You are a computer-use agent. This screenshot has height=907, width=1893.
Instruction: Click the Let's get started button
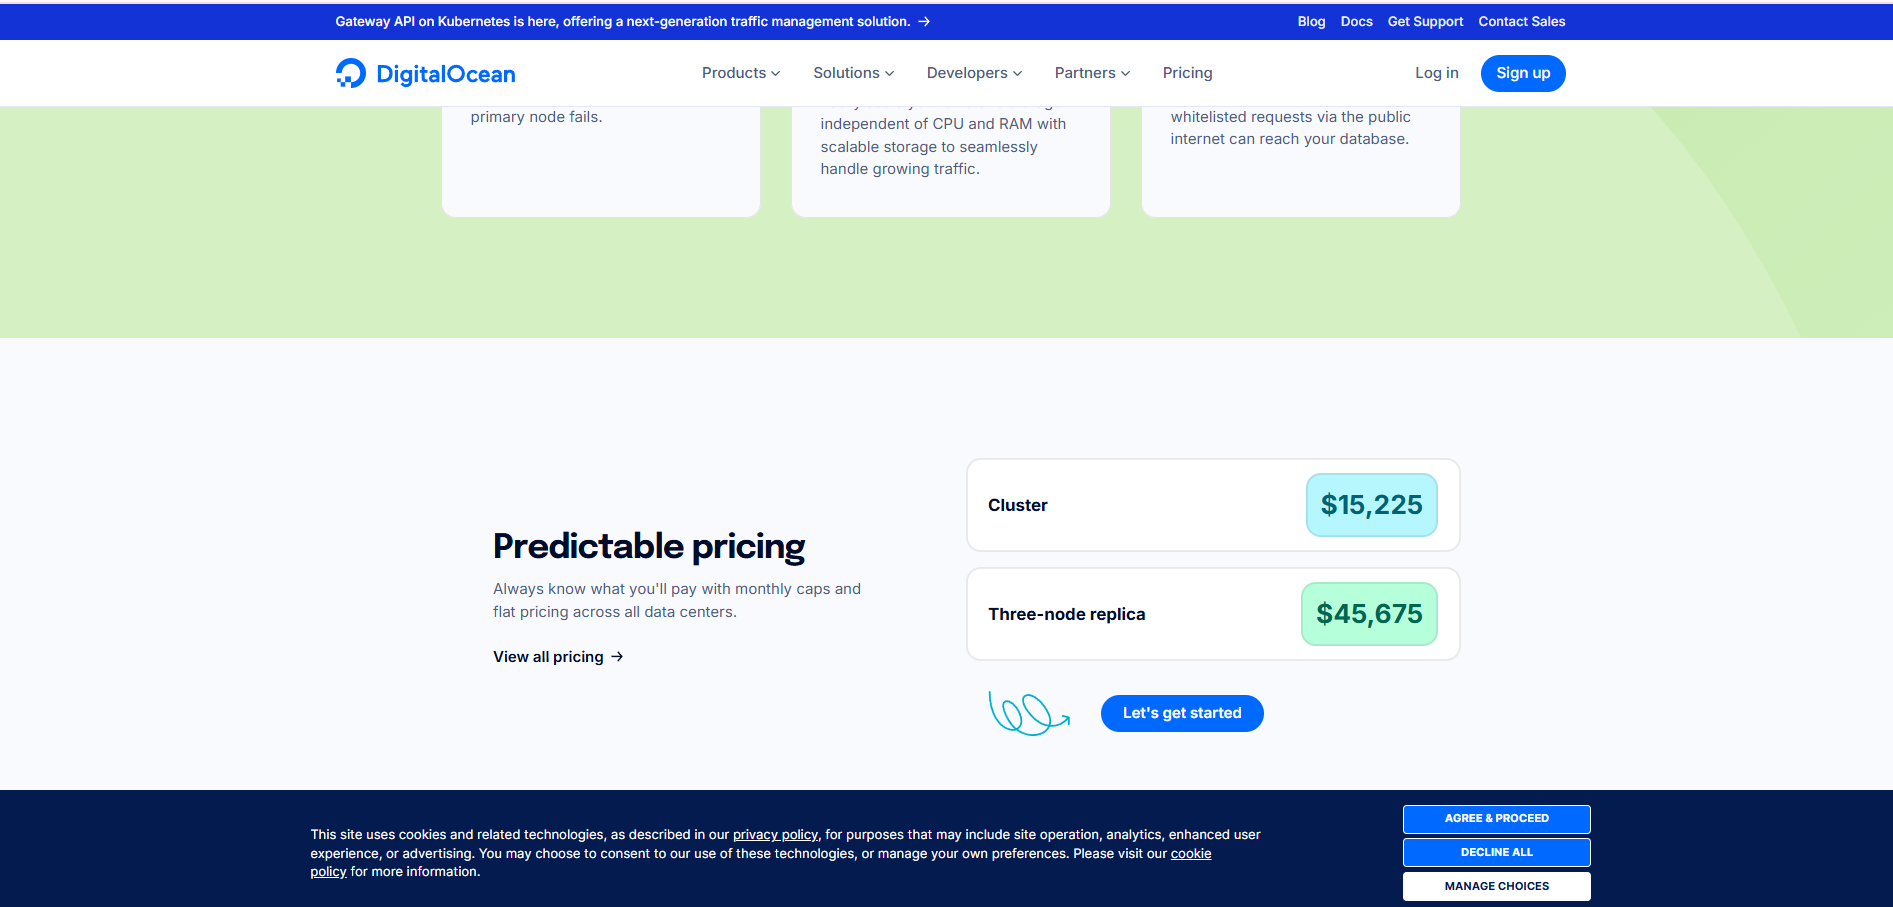click(x=1182, y=713)
